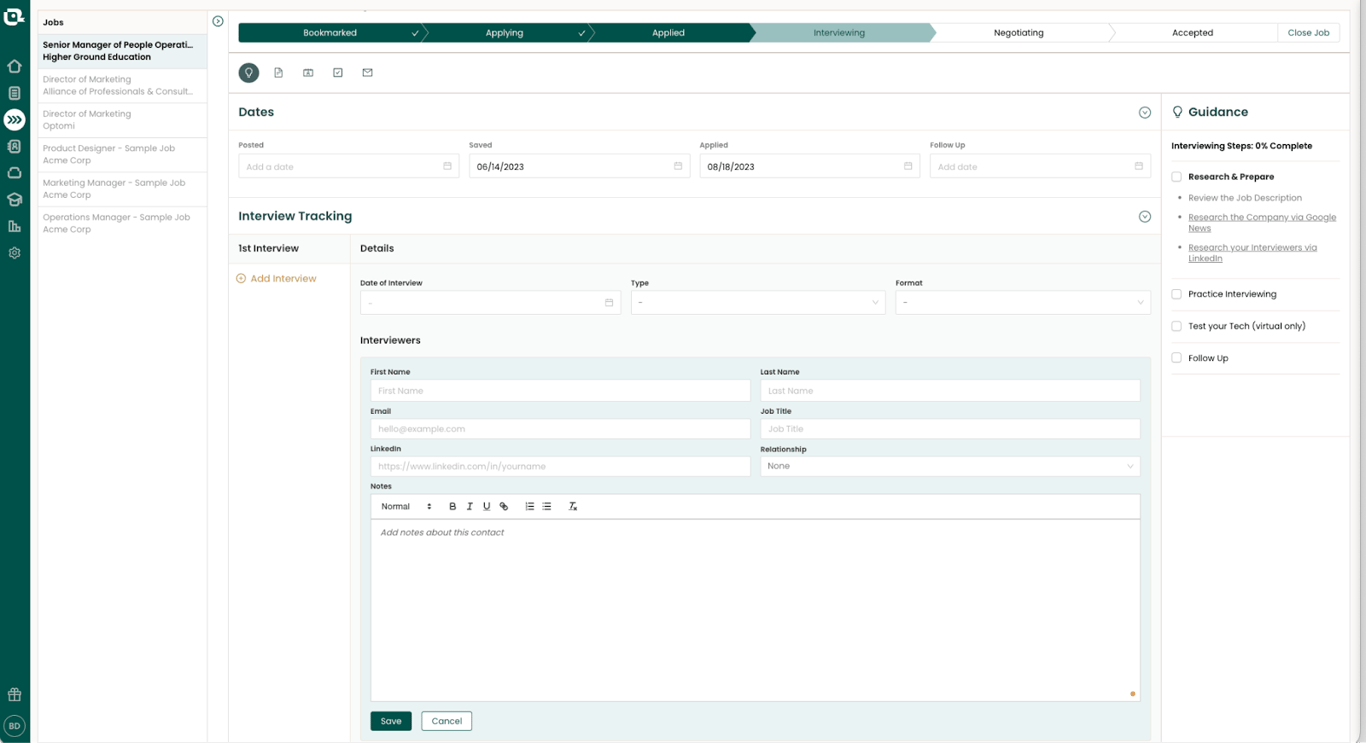This screenshot has height=743, width=1366.
Task: Open the Applied date picker
Action: pyautogui.click(x=809, y=166)
